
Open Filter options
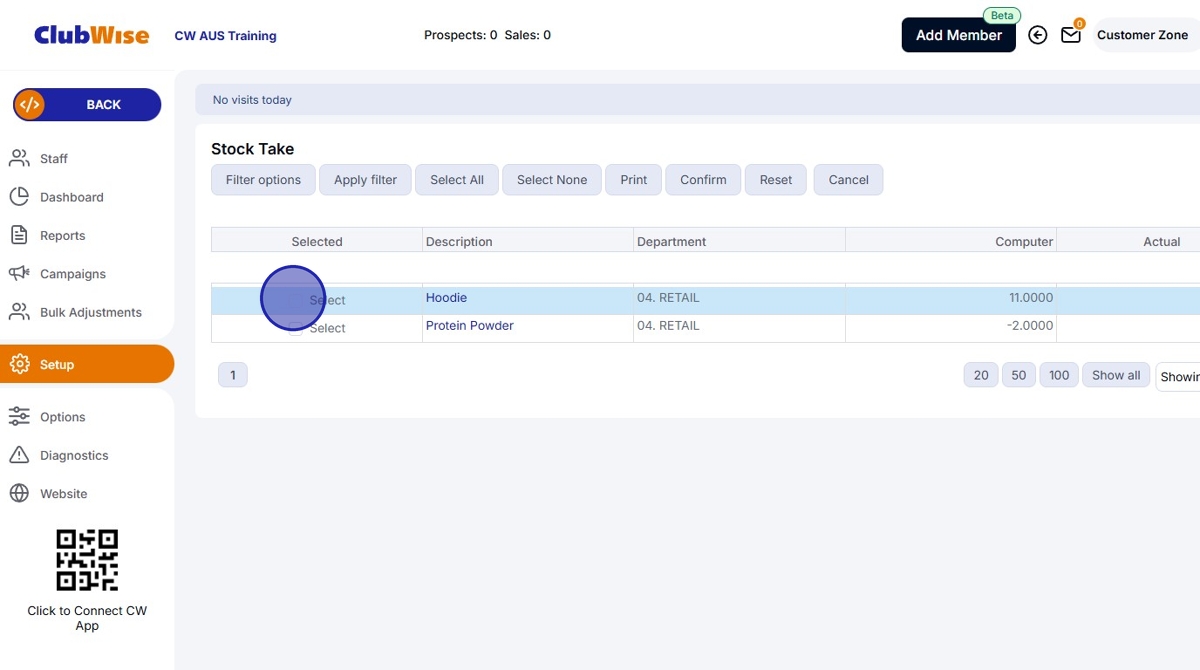point(263,180)
